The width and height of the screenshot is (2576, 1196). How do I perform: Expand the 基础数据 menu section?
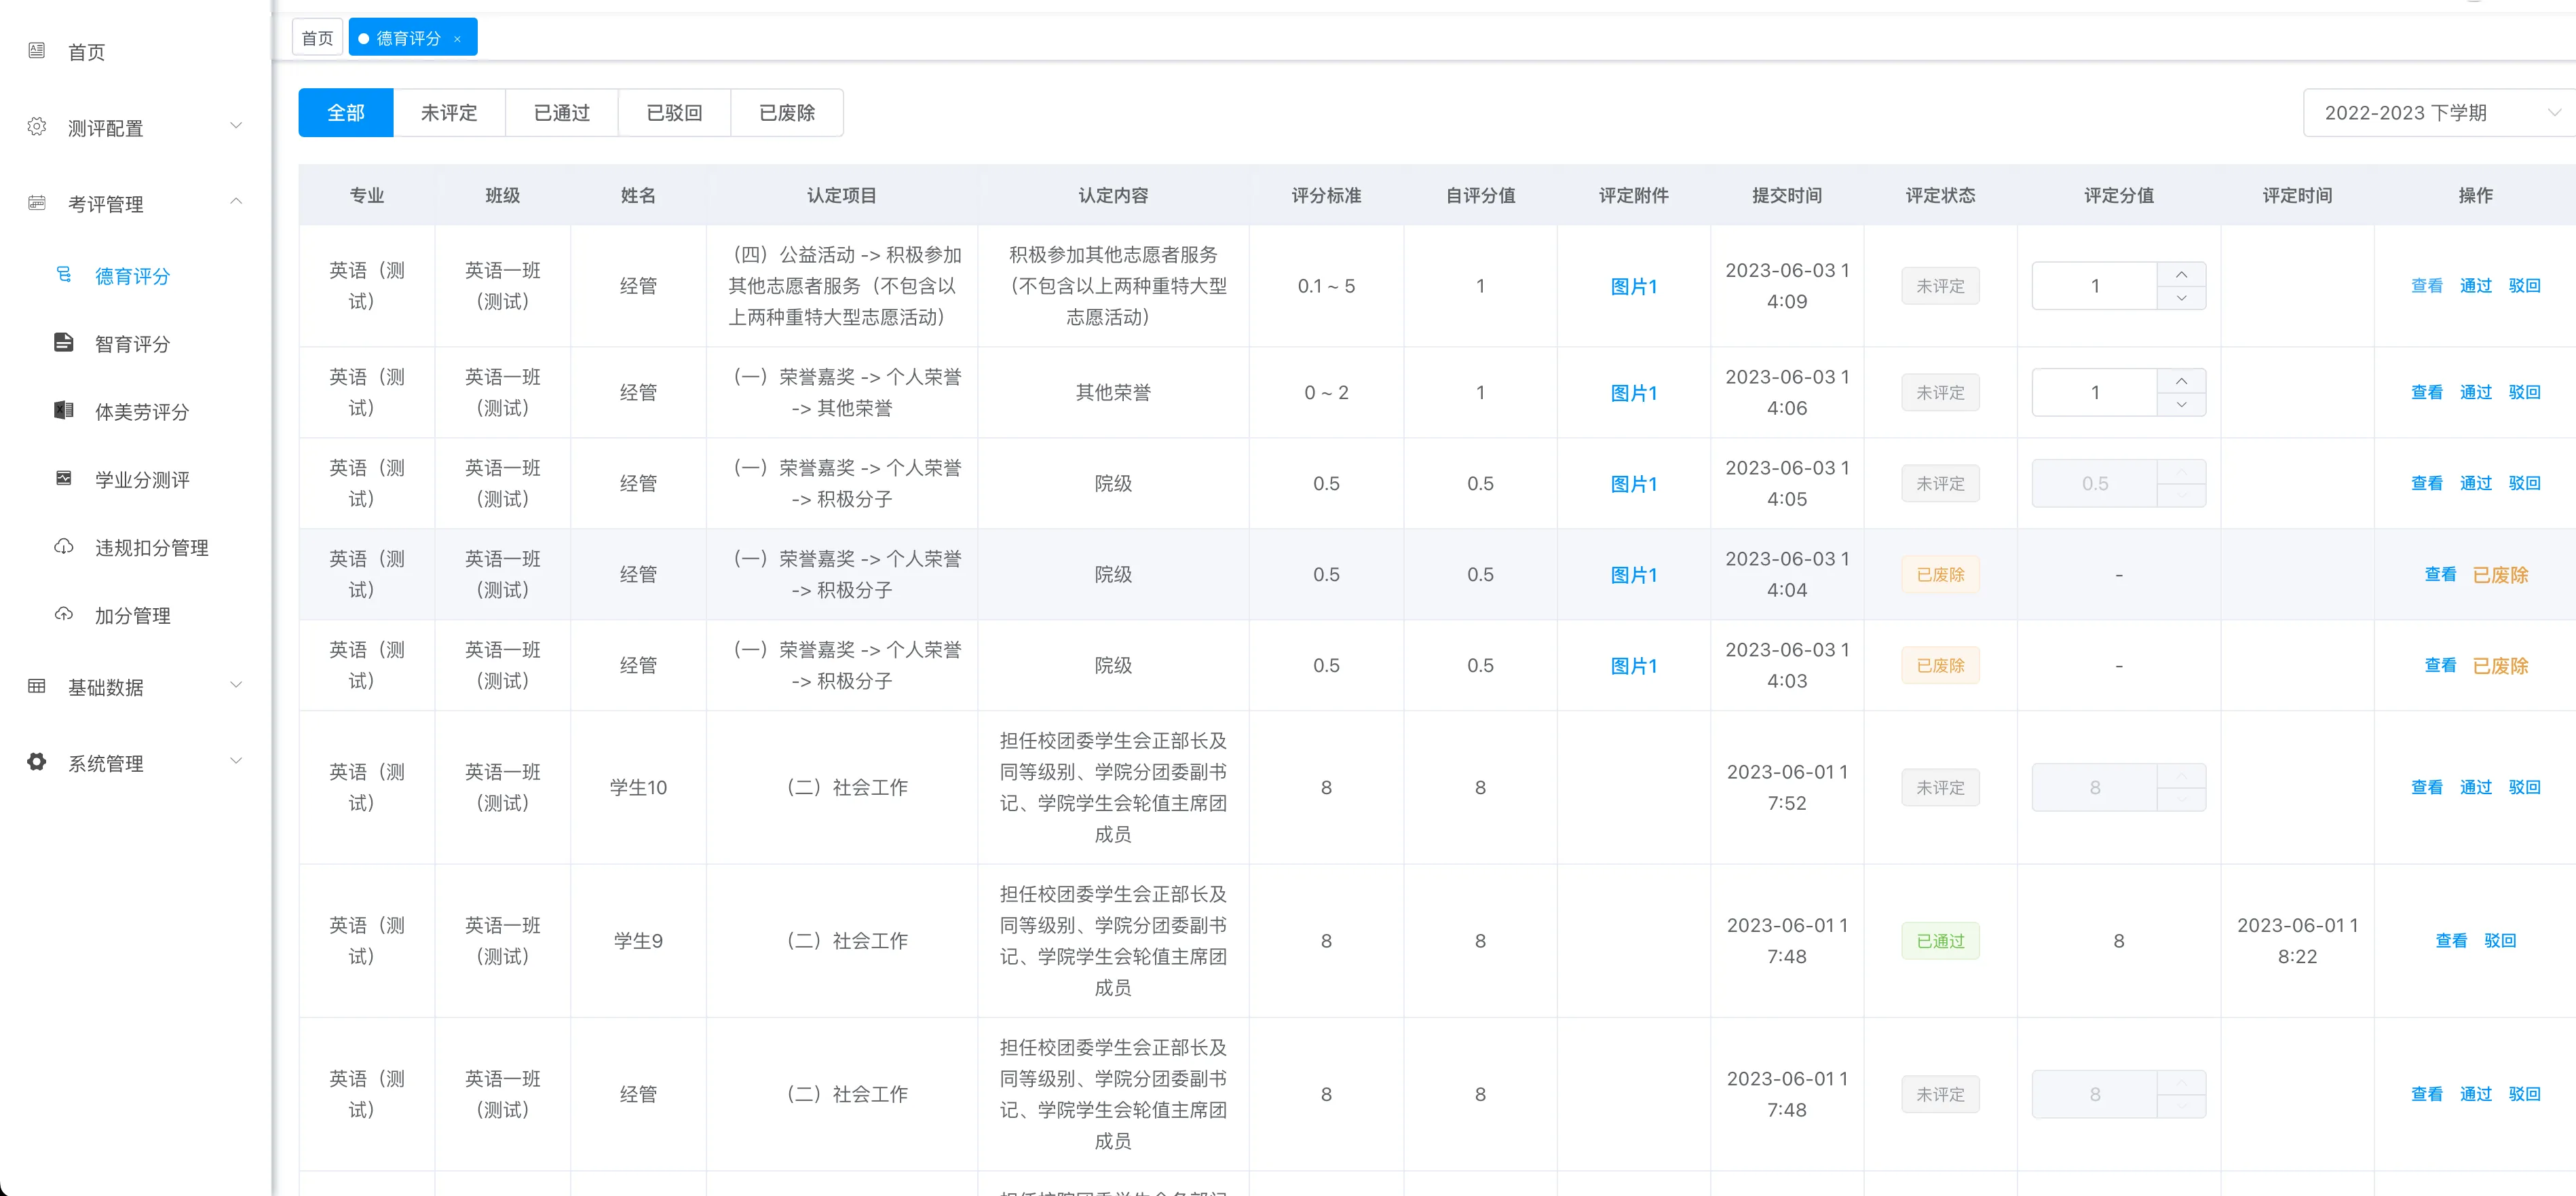tap(236, 686)
